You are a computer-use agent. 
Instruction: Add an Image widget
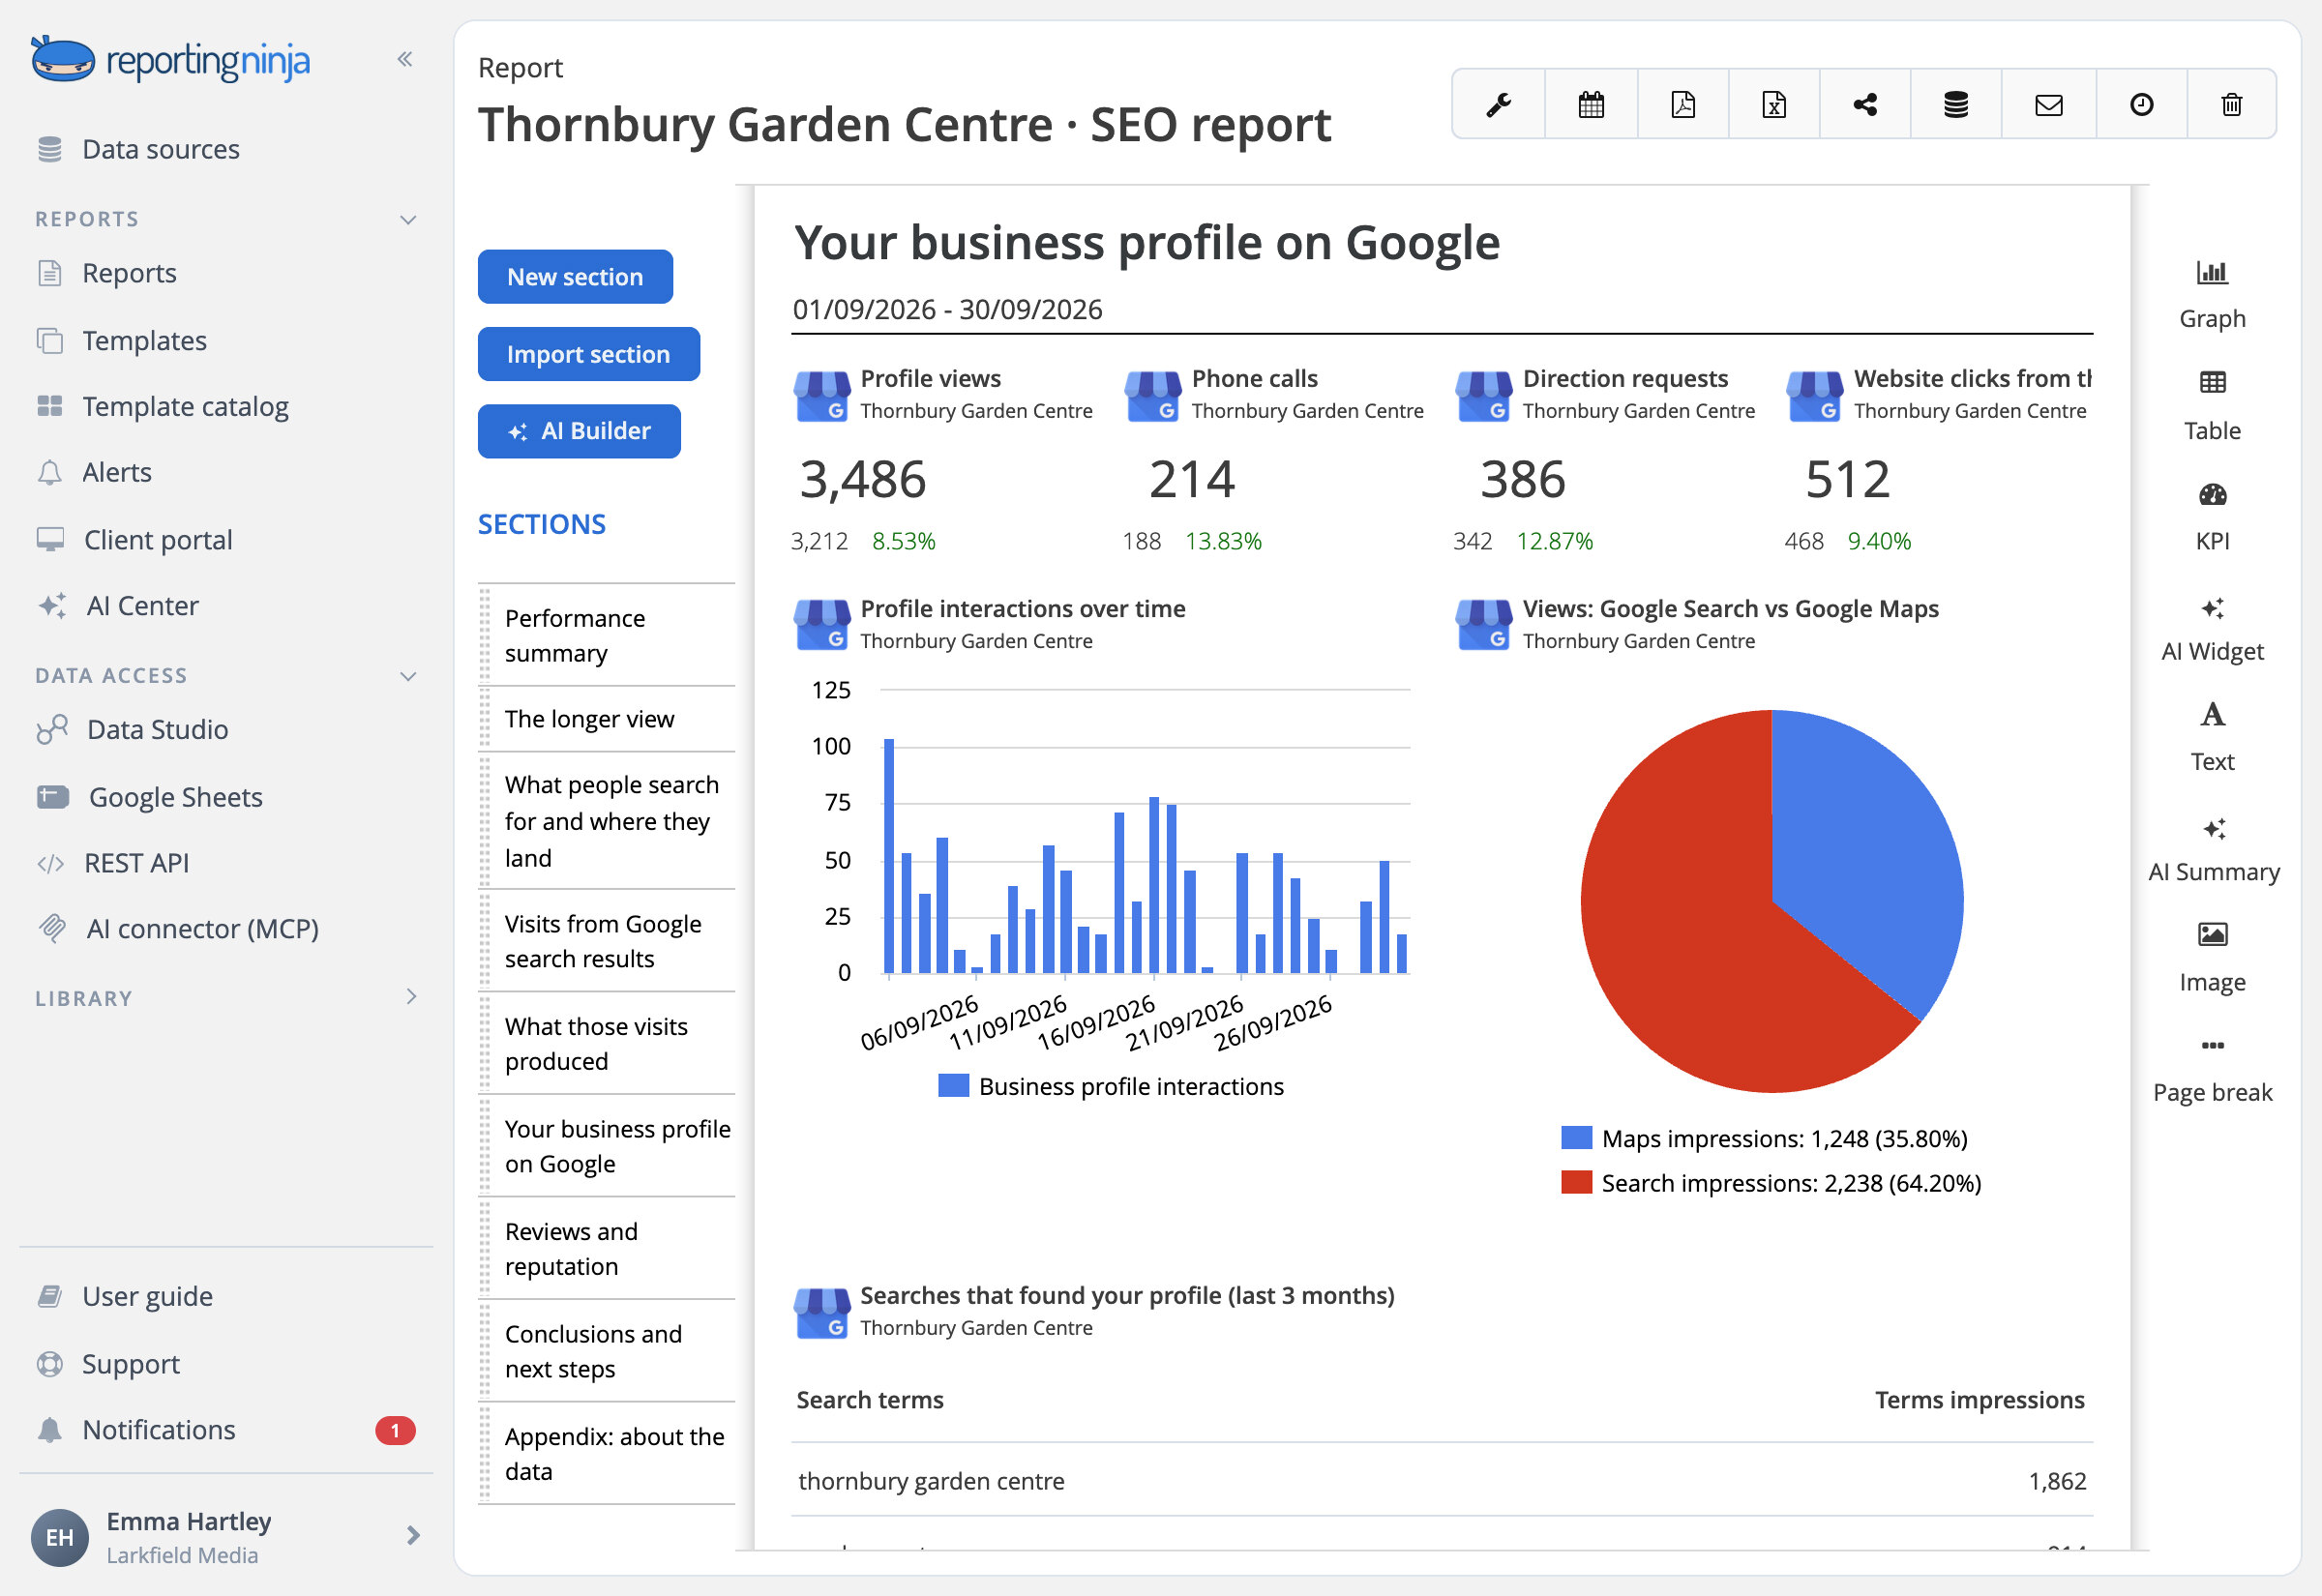pos(2212,959)
